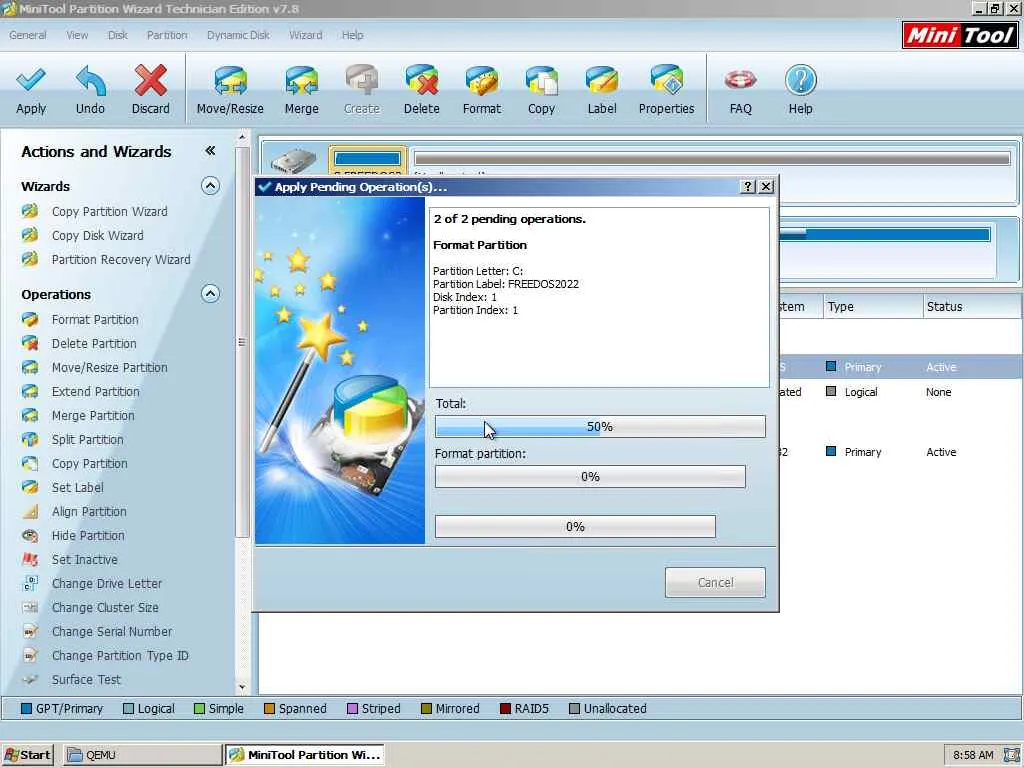Choose Surface Test operation
Image resolution: width=1024 pixels, height=768 pixels.
86,680
